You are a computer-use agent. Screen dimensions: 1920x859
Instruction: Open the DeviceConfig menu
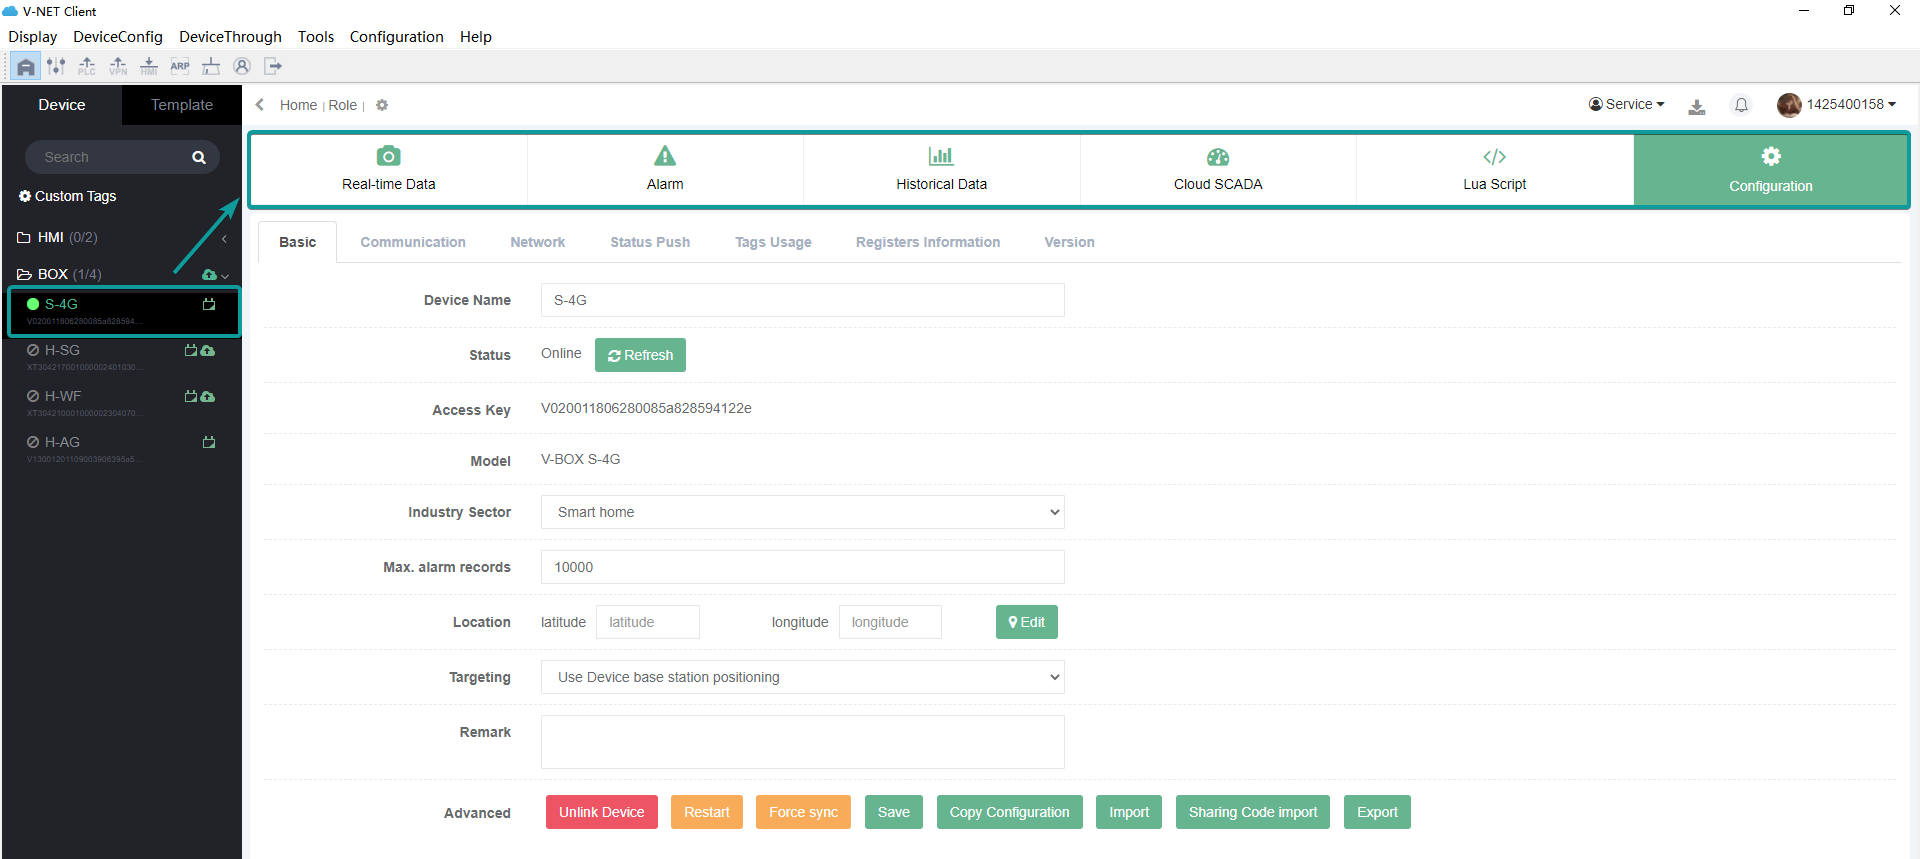tap(118, 37)
